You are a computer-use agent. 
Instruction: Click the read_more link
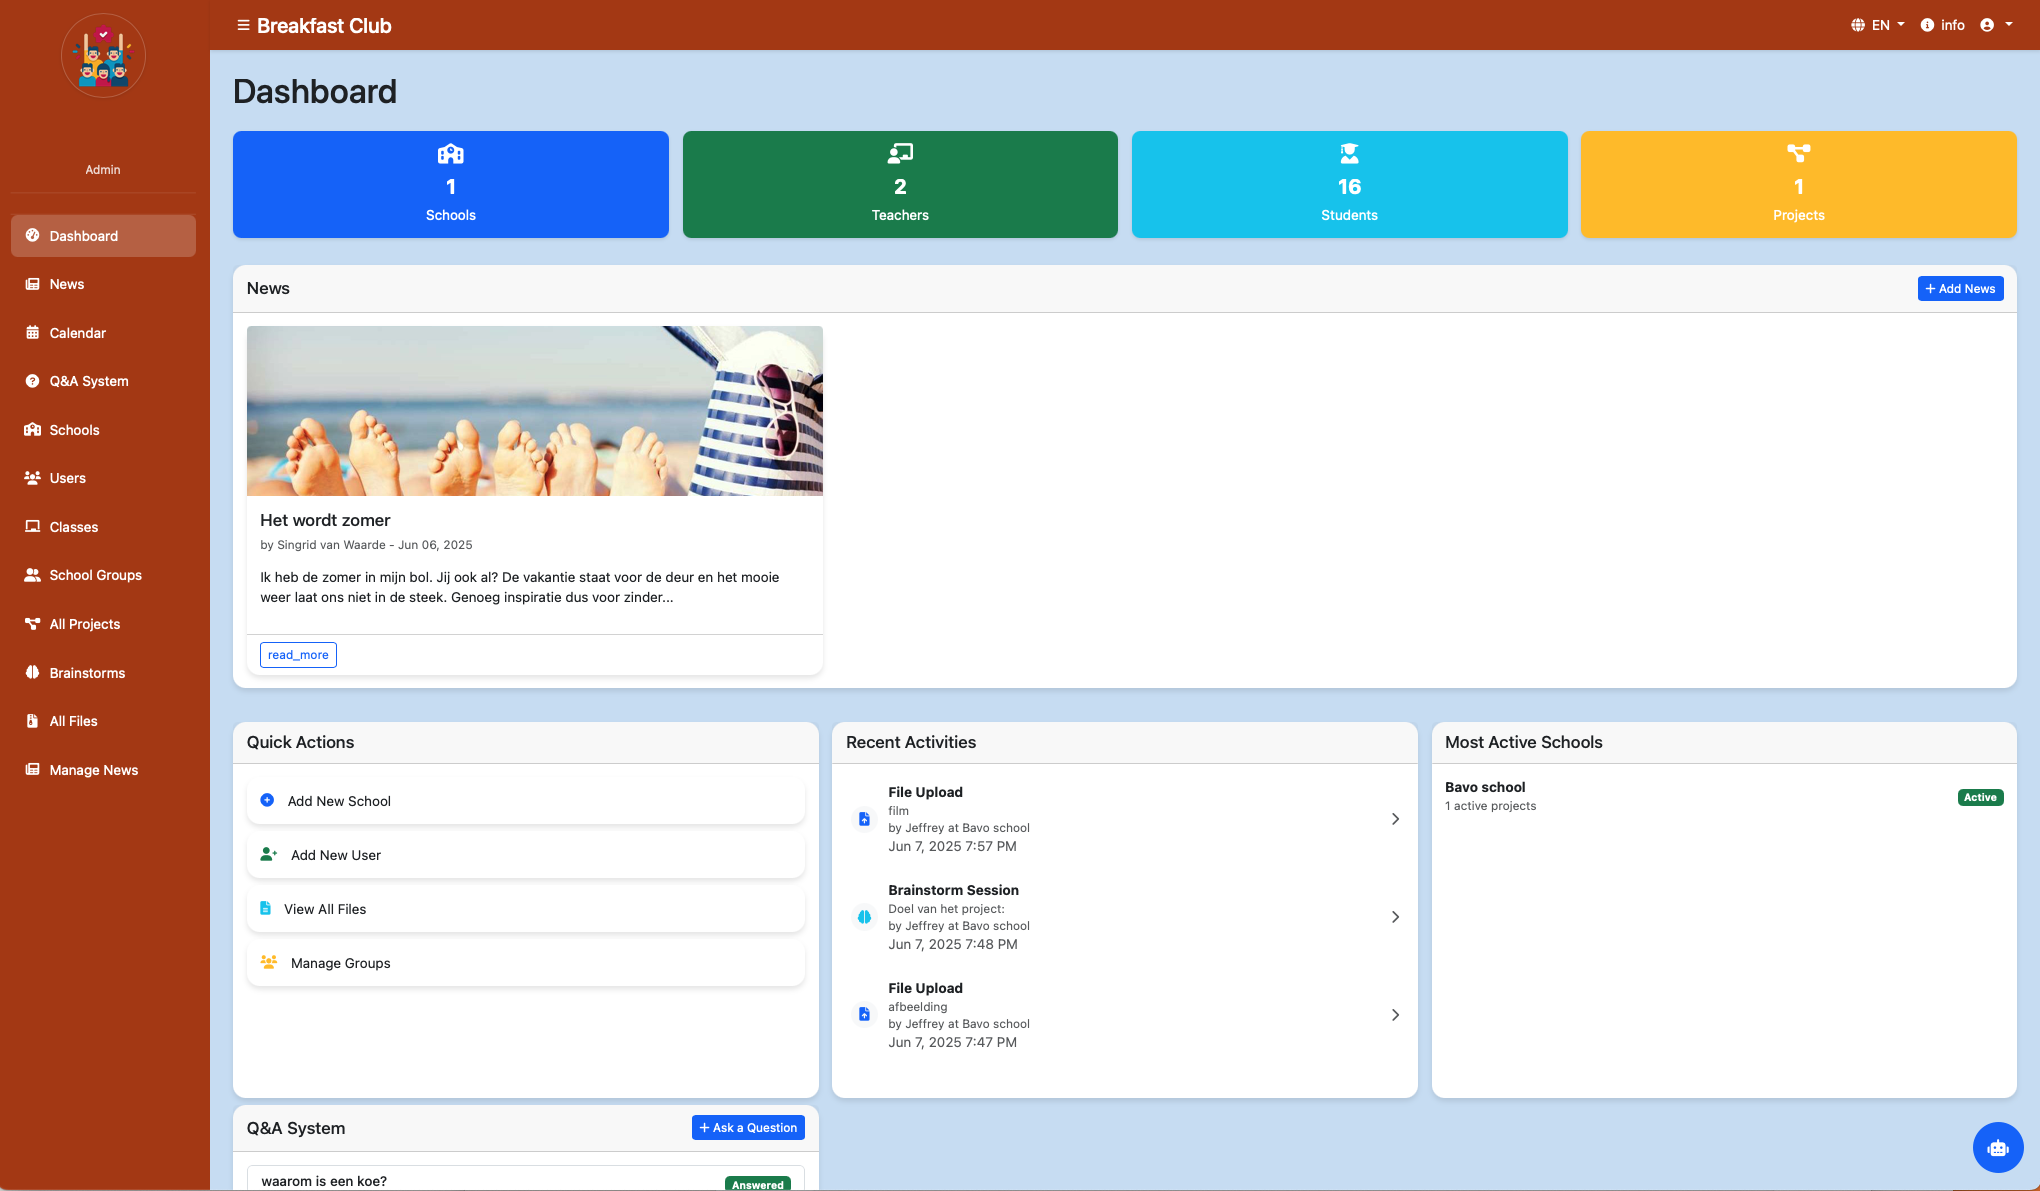(298, 655)
